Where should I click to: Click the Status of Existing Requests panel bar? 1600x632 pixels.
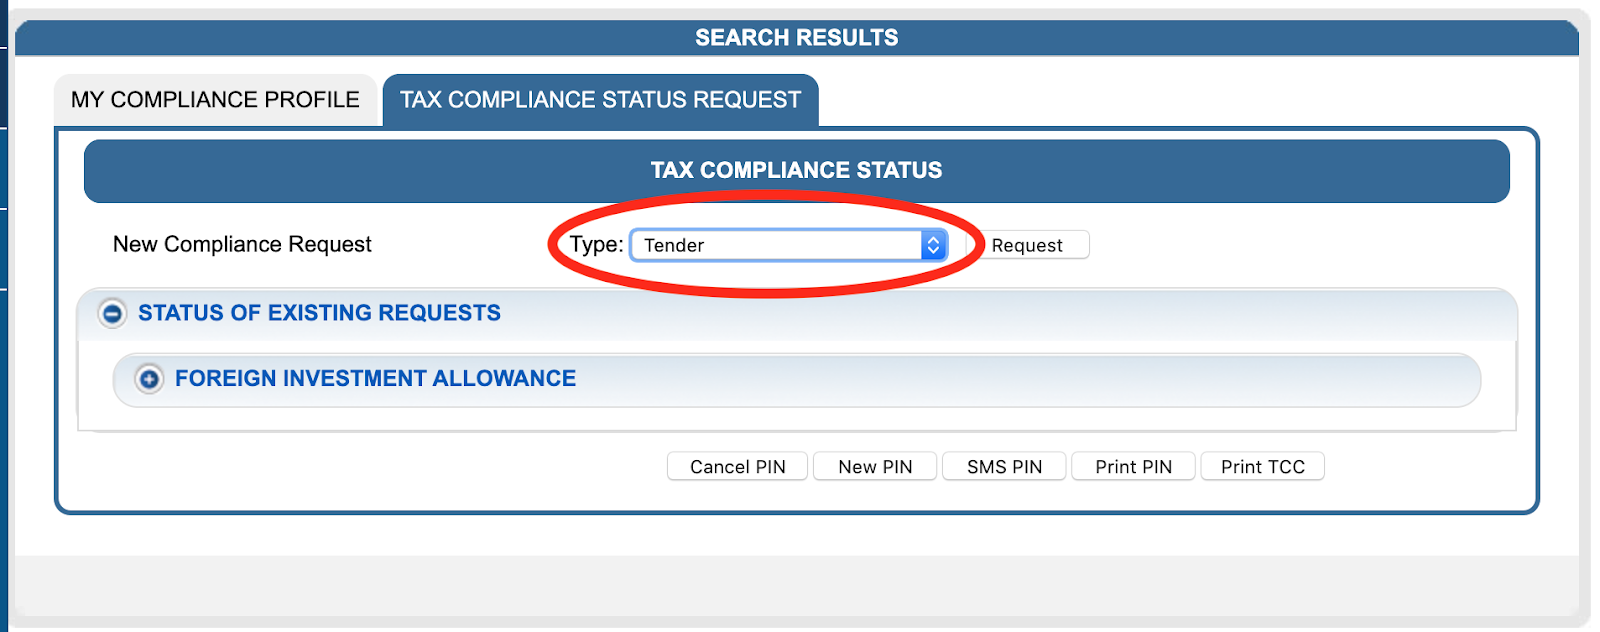tap(797, 314)
